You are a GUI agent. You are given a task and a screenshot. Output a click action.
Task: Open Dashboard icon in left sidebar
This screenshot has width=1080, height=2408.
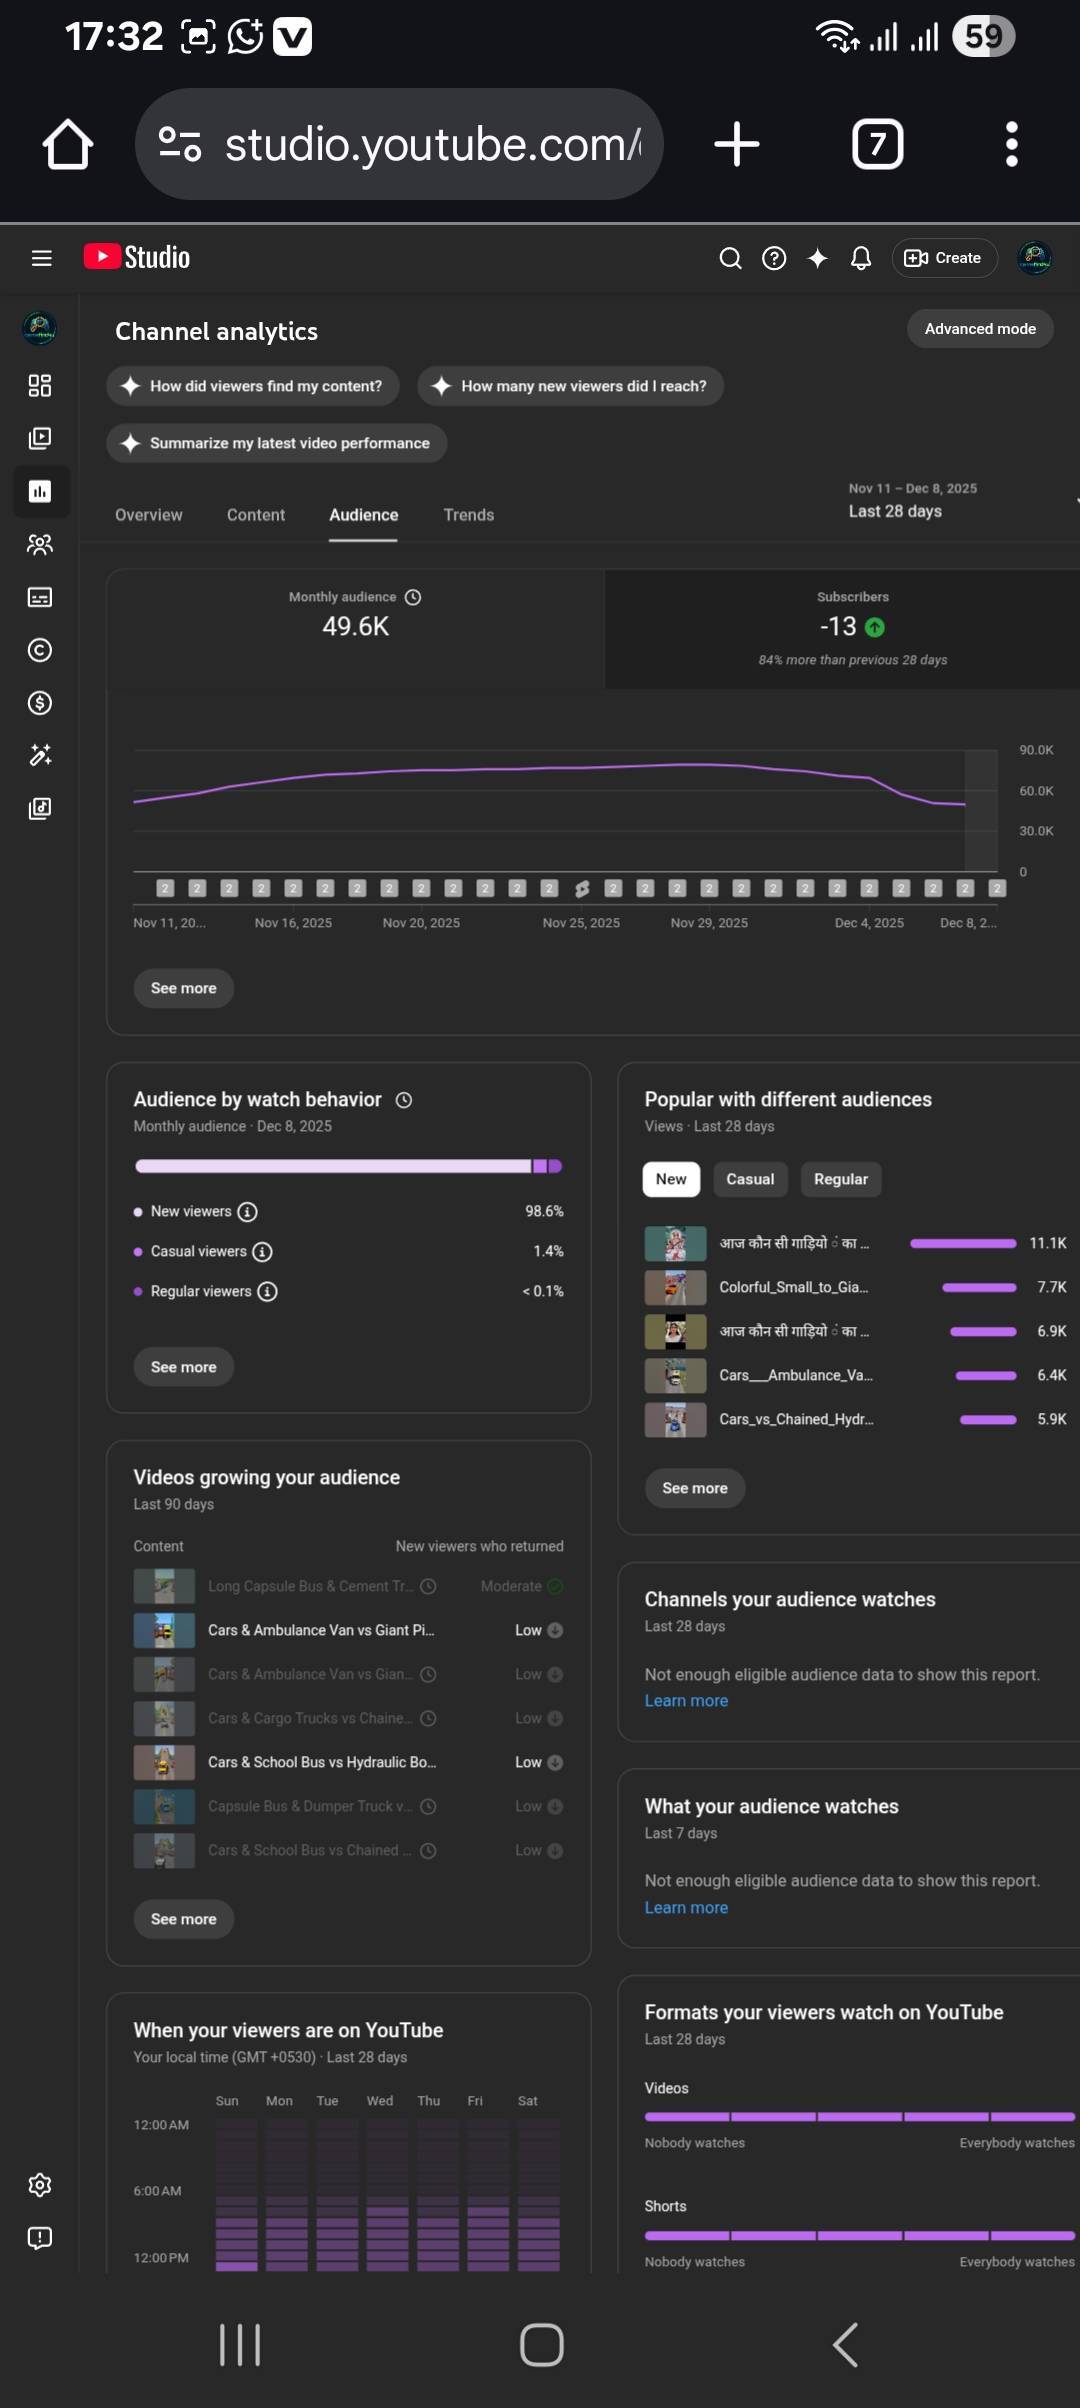pos(40,386)
